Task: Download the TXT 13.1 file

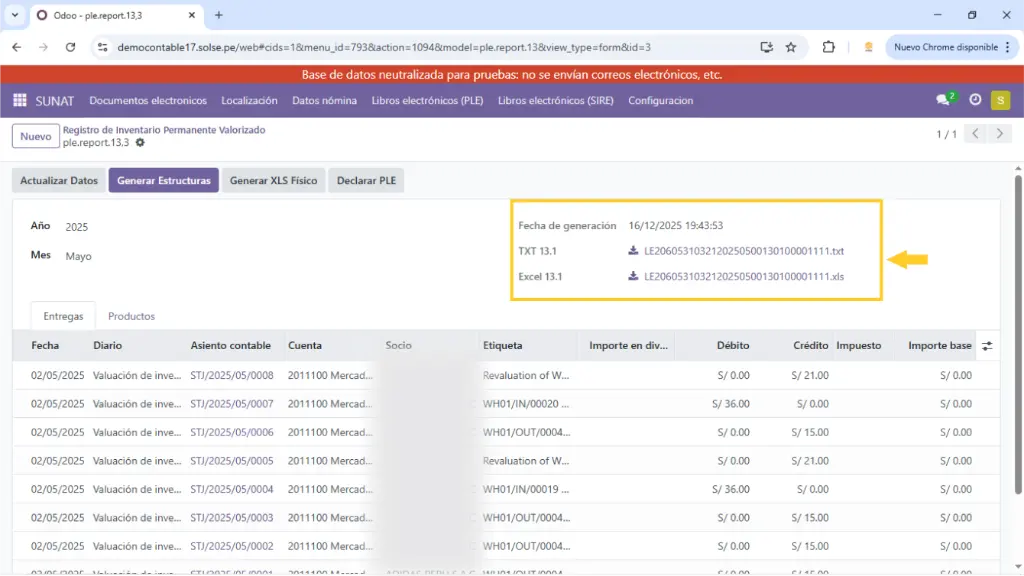Action: pyautogui.click(x=737, y=251)
